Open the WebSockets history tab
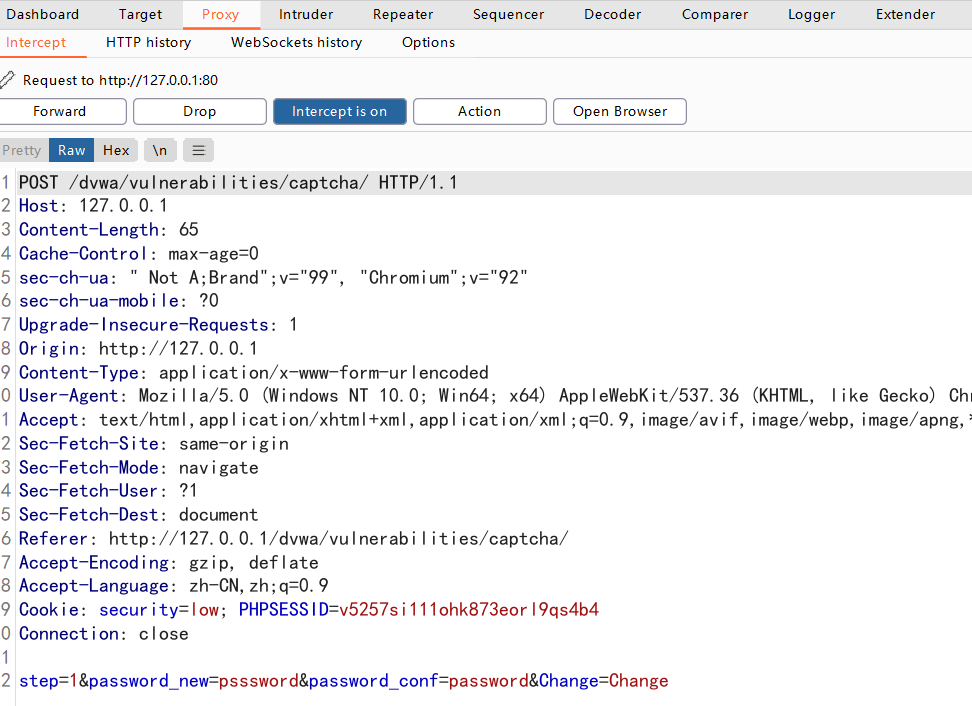972x706 pixels. click(x=296, y=42)
